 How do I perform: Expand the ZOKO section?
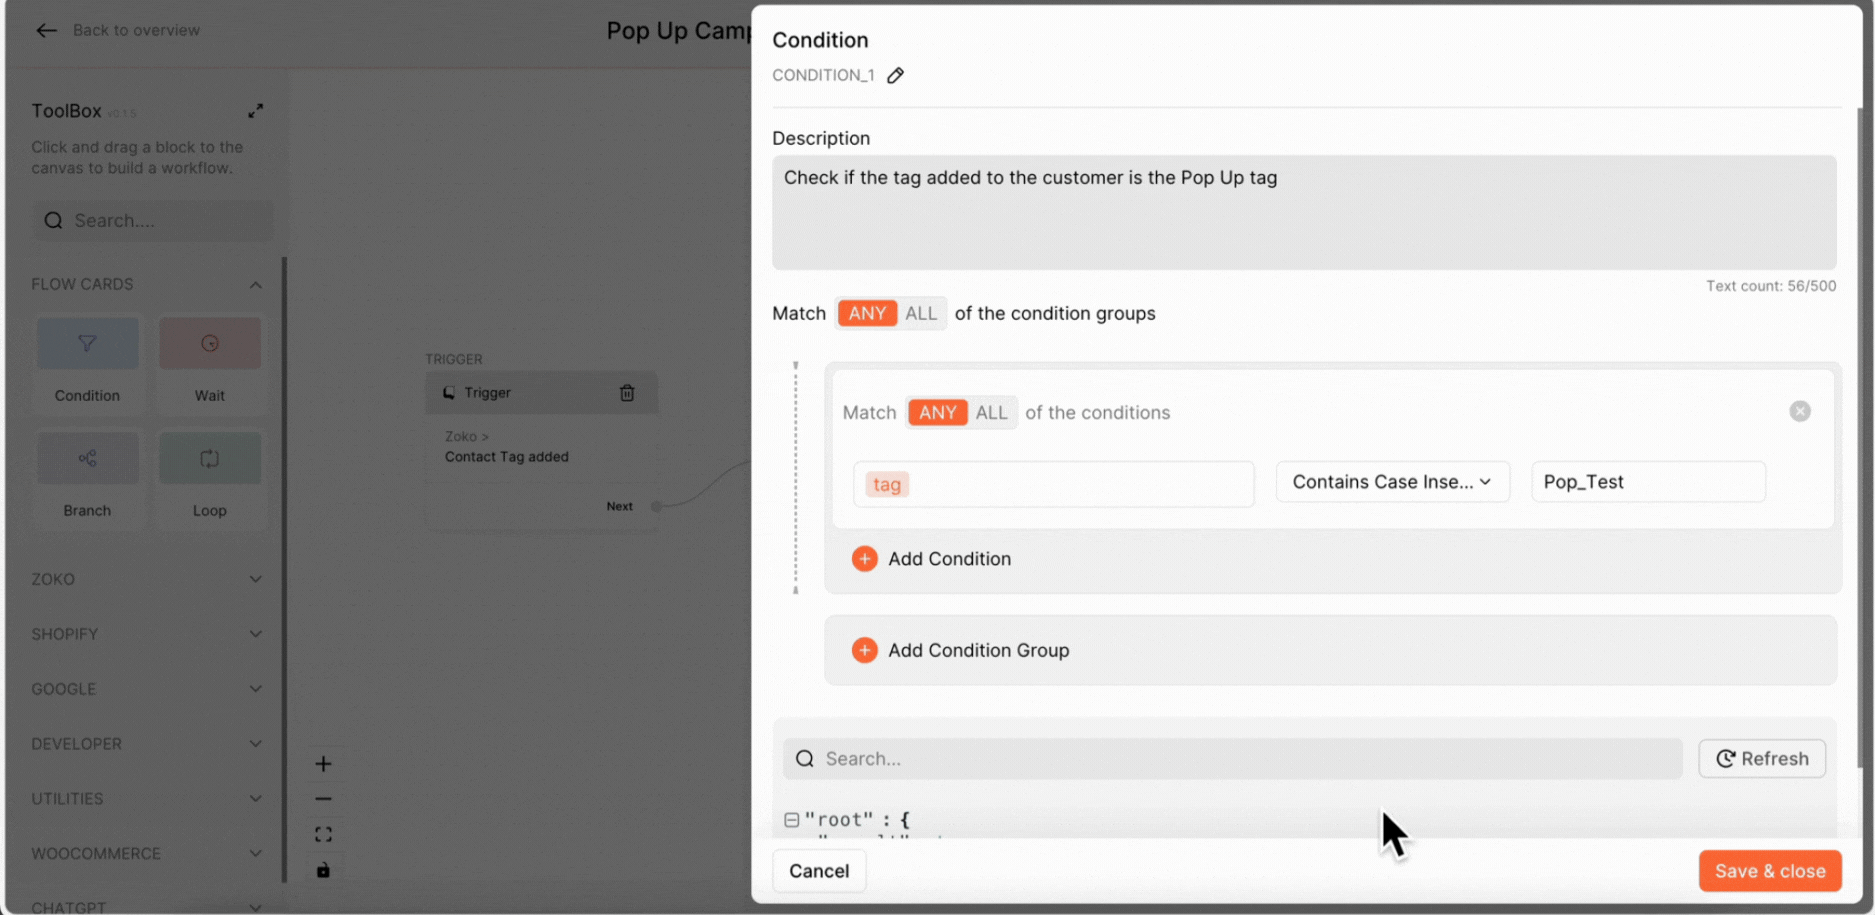[x=255, y=579]
